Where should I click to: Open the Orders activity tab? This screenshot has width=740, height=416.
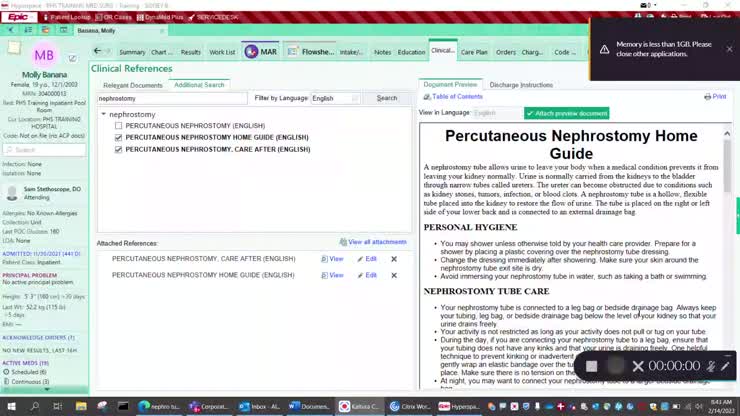coord(505,52)
